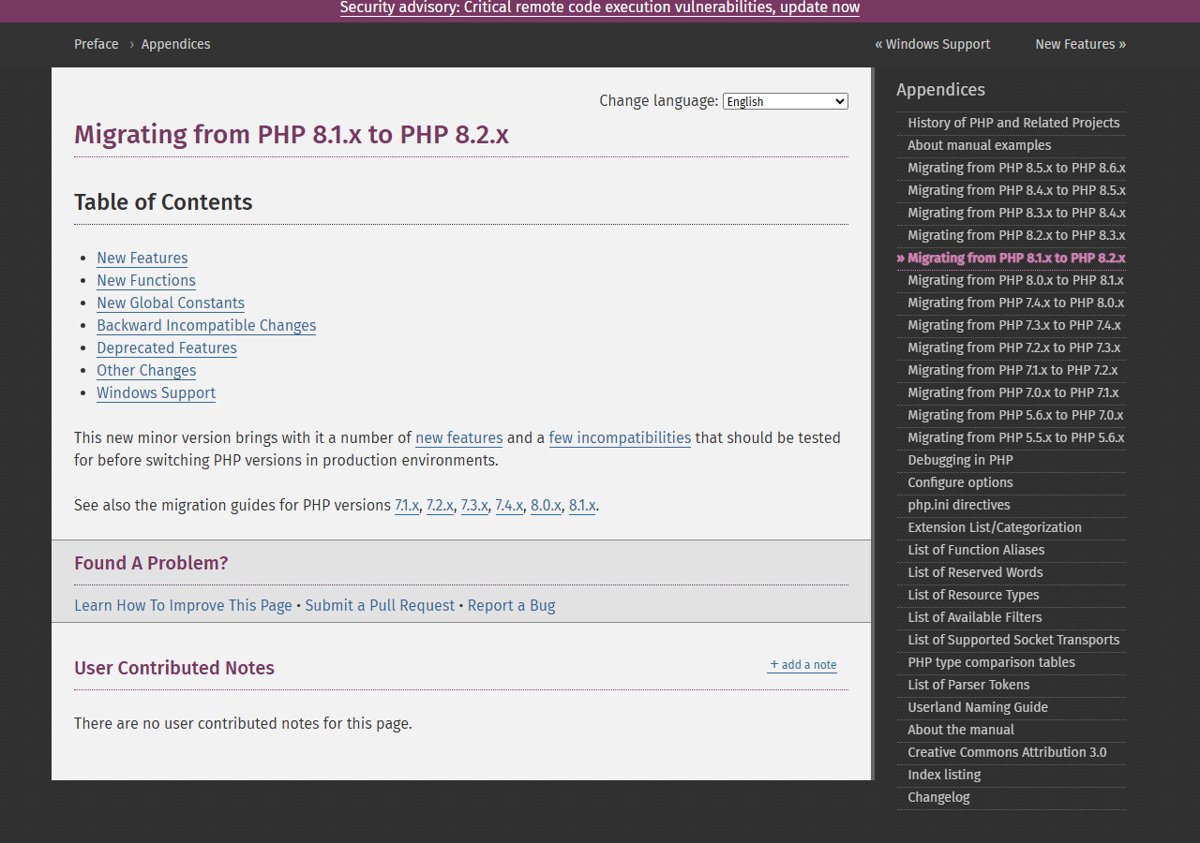Go to next page New Features
Screen dimensions: 1200x843
(1080, 44)
